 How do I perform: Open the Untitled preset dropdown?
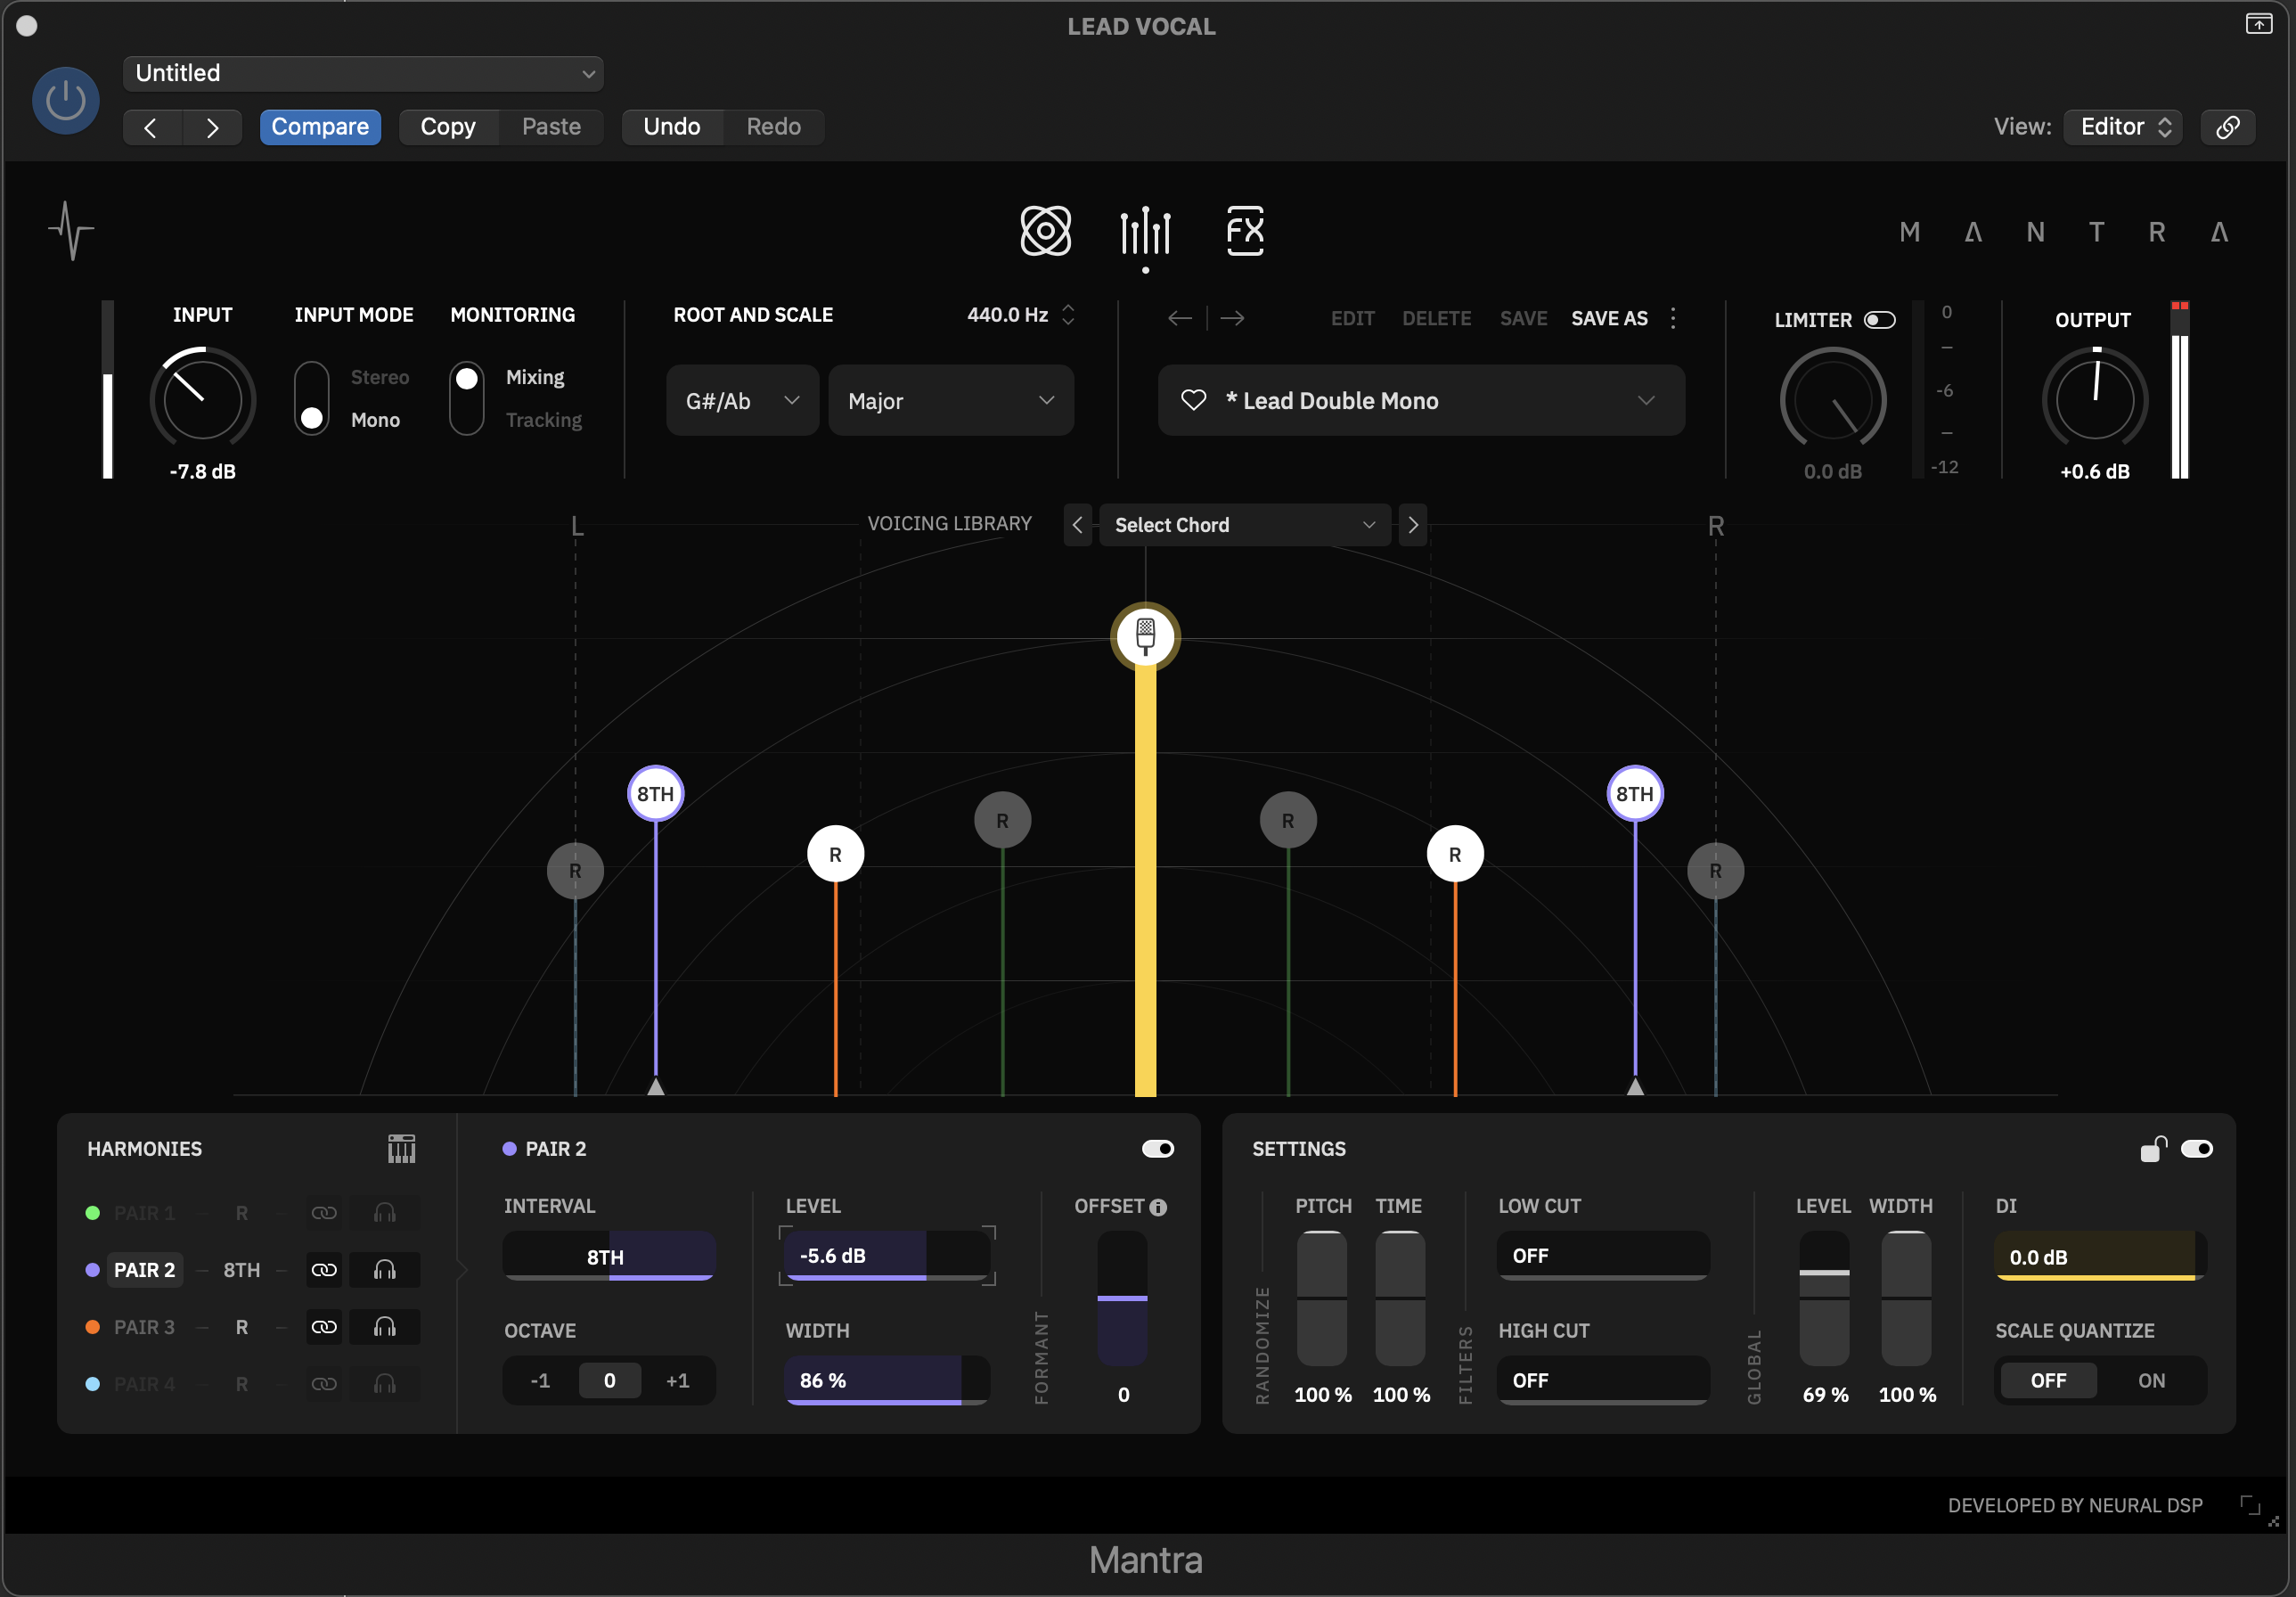[x=362, y=73]
